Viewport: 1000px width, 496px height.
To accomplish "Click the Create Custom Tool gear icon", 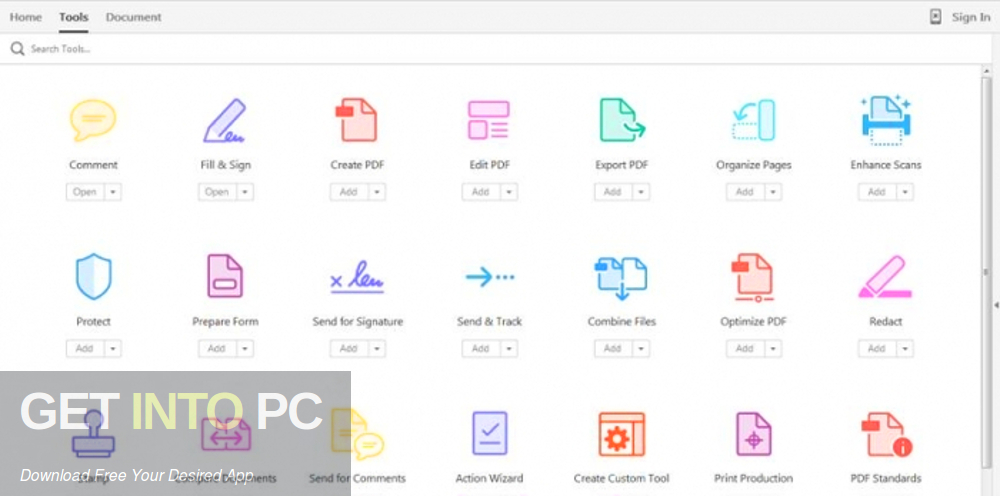I will pyautogui.click(x=621, y=434).
